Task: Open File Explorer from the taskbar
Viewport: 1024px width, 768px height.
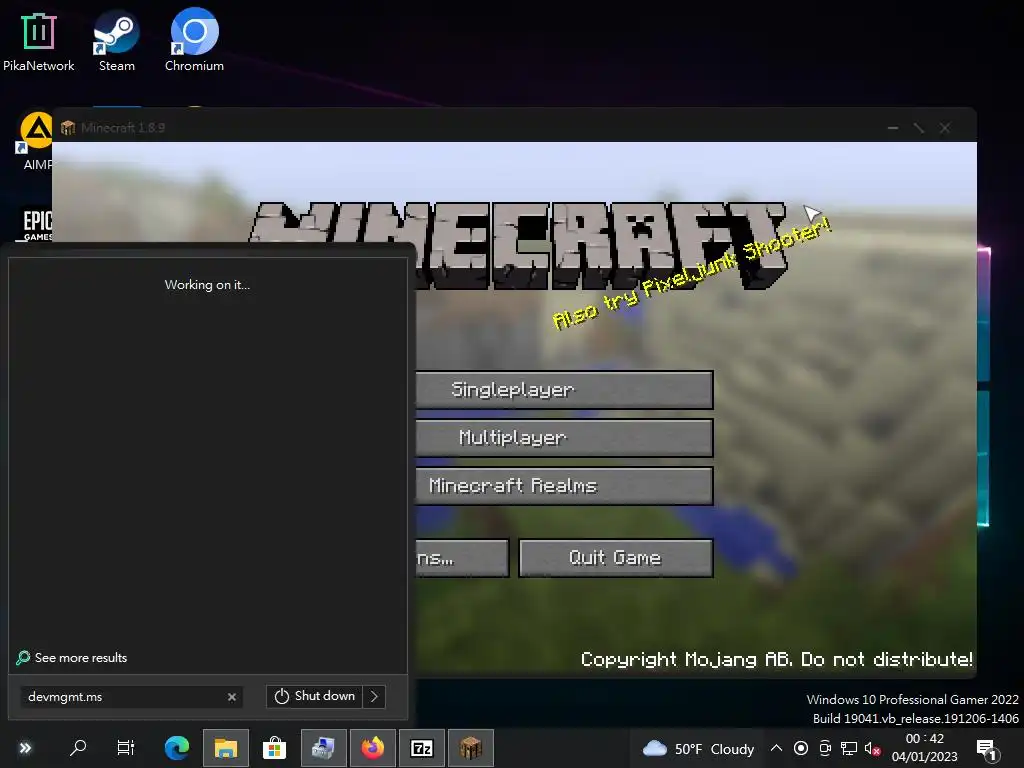Action: point(226,748)
